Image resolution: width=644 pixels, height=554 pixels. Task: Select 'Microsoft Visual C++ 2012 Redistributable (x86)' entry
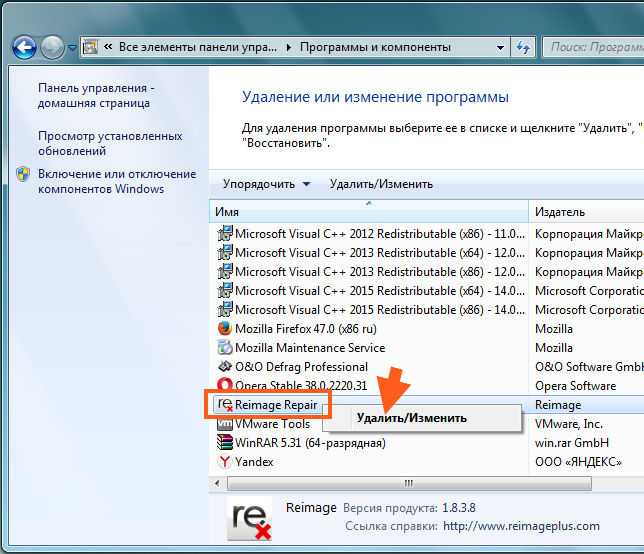tap(380, 234)
